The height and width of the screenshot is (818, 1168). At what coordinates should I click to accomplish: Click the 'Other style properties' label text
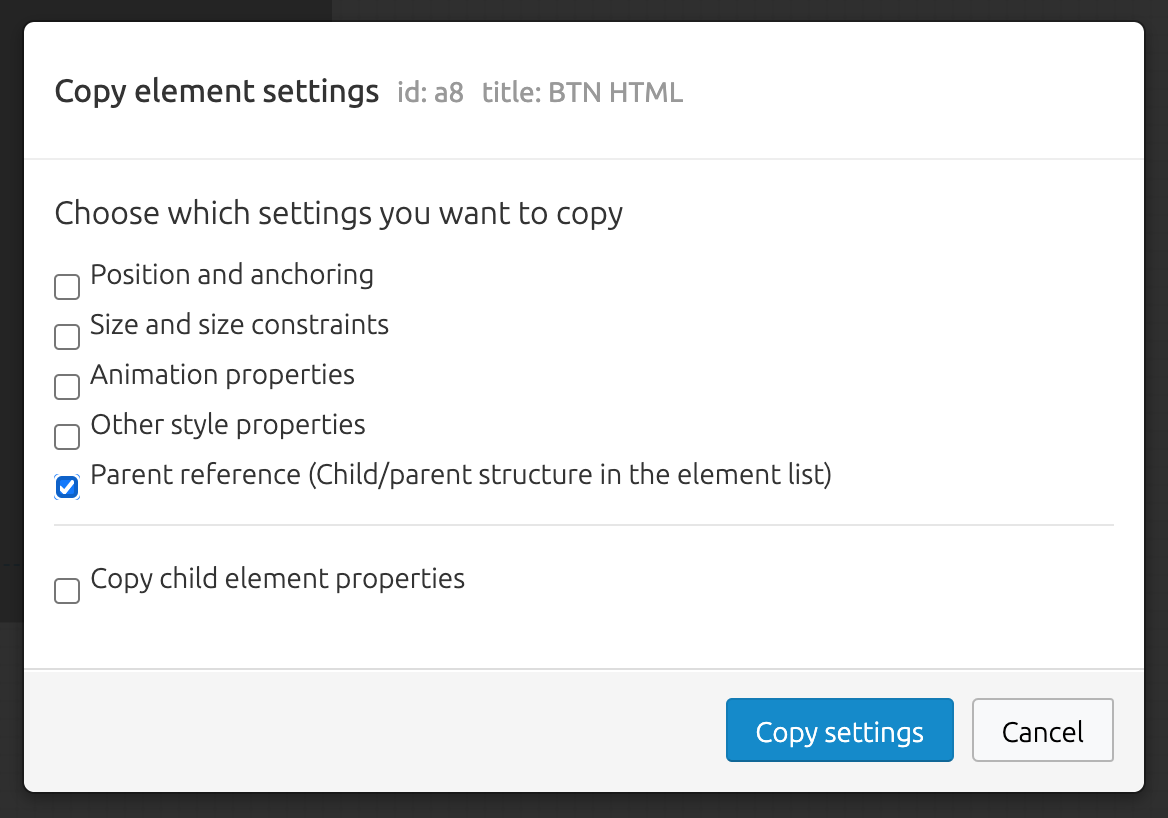click(227, 425)
